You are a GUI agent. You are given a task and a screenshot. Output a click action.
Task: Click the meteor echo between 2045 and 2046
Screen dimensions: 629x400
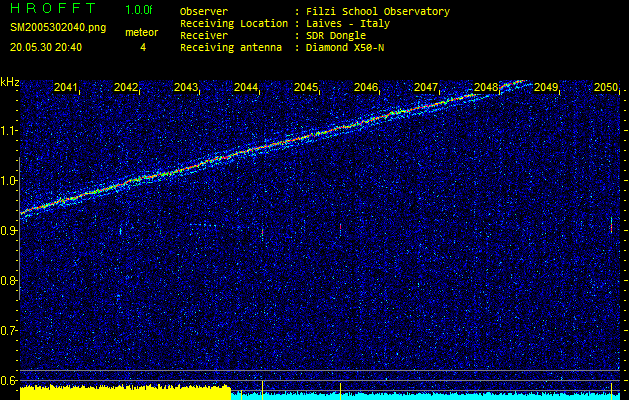pyautogui.click(x=340, y=228)
